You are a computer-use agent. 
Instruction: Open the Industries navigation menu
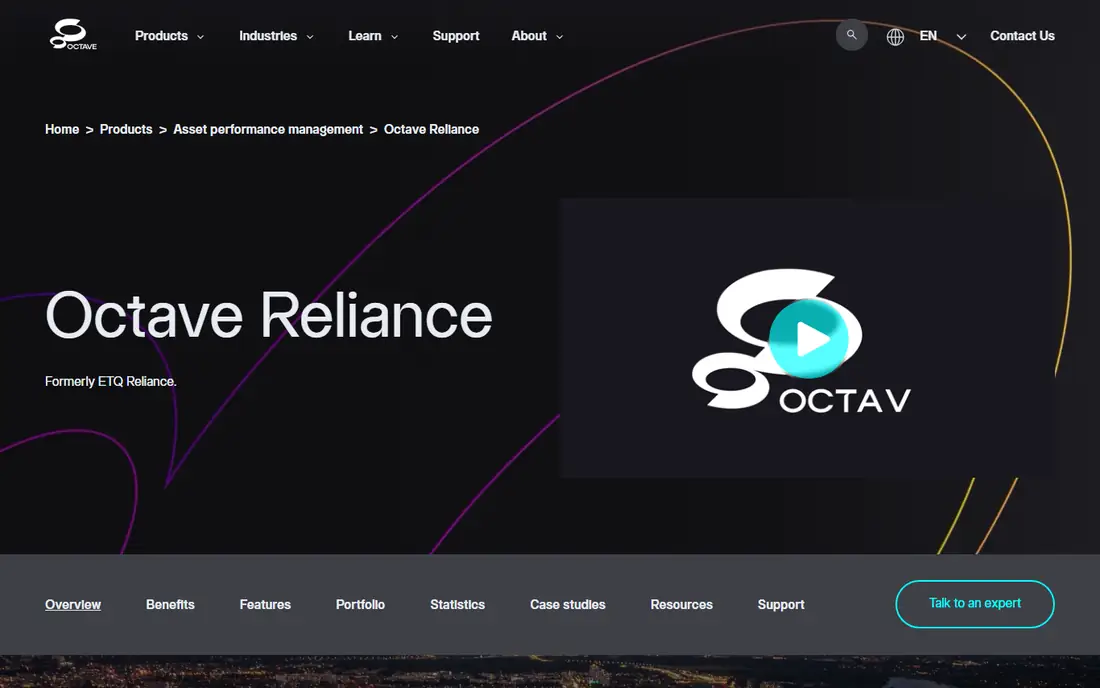coord(268,36)
